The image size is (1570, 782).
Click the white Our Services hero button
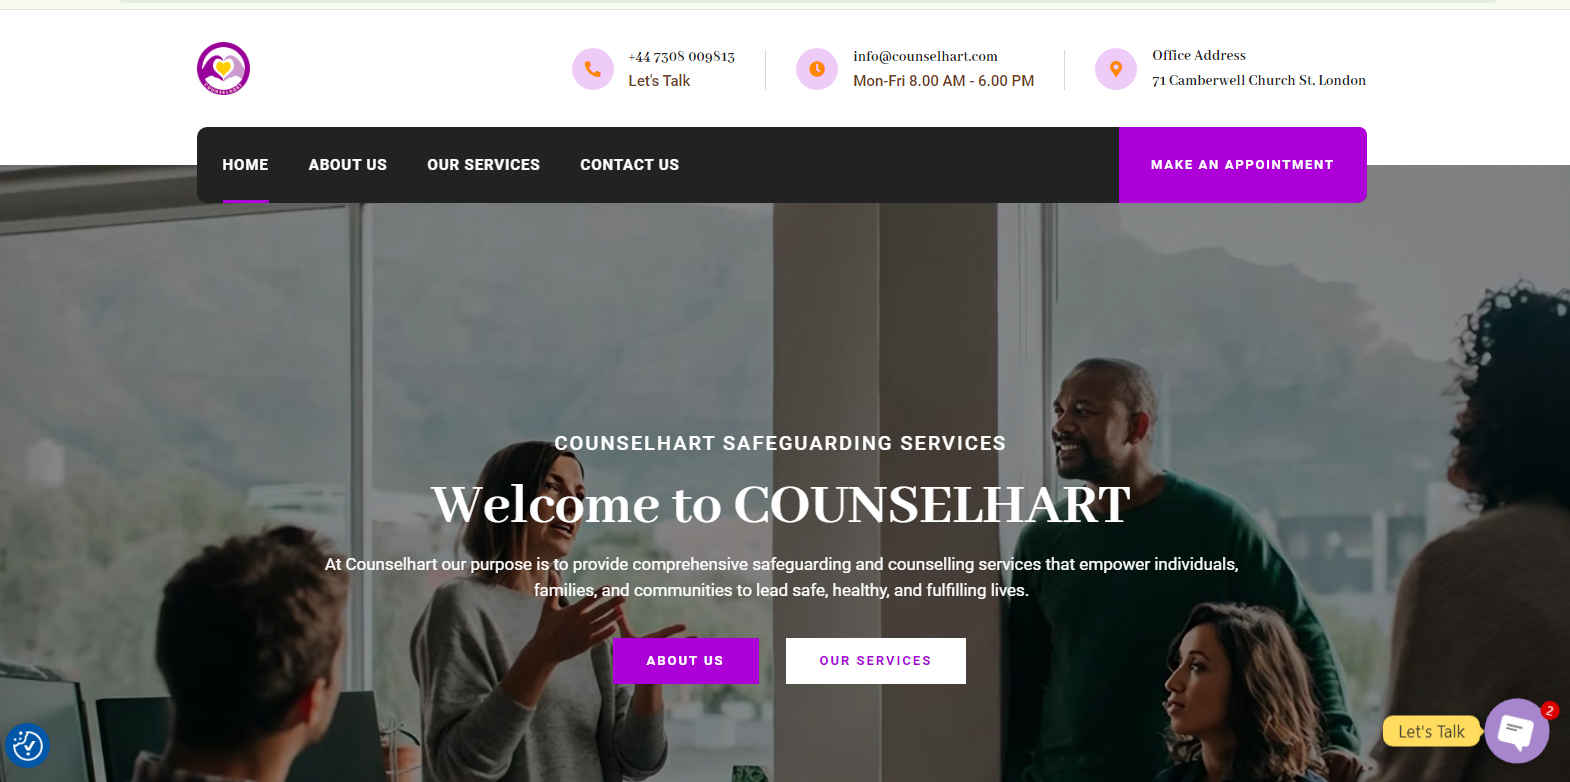pyautogui.click(x=876, y=661)
